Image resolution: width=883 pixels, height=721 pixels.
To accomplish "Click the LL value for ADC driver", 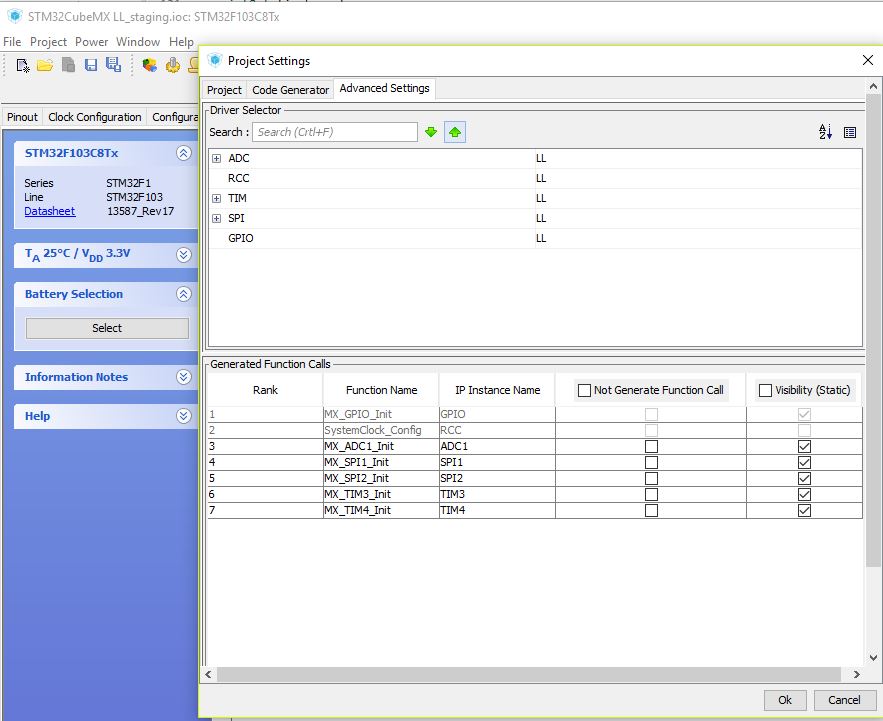I will coord(541,158).
